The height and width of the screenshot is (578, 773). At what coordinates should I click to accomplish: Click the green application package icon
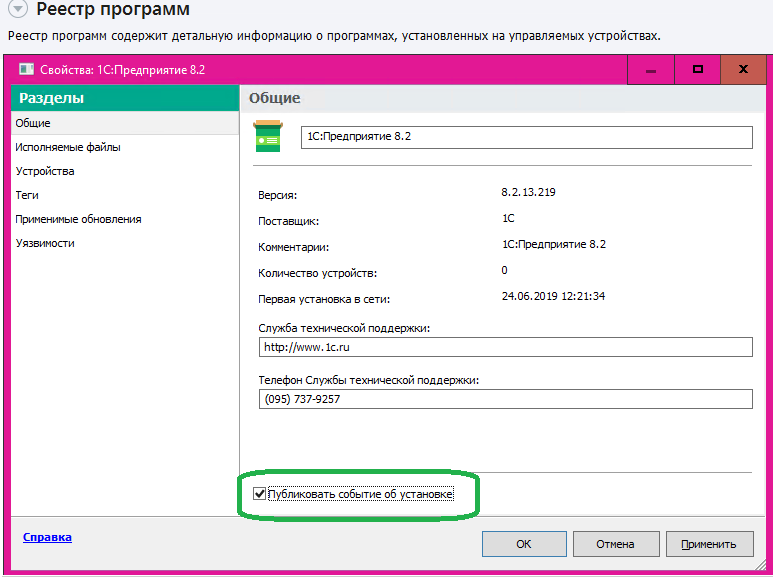click(x=268, y=136)
